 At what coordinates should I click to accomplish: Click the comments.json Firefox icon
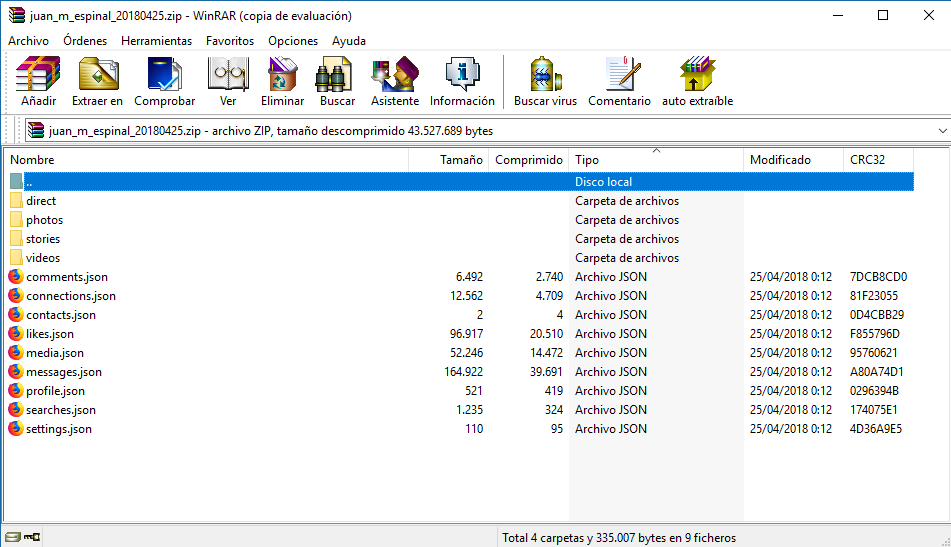point(16,277)
